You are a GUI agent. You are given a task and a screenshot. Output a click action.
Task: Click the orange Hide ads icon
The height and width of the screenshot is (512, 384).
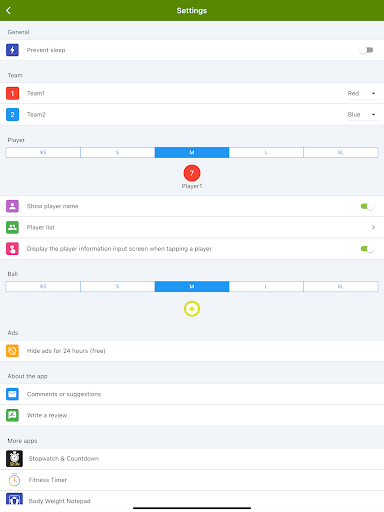point(12,351)
